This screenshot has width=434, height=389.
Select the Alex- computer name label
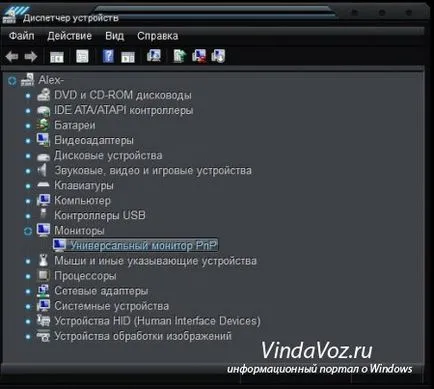(x=51, y=80)
